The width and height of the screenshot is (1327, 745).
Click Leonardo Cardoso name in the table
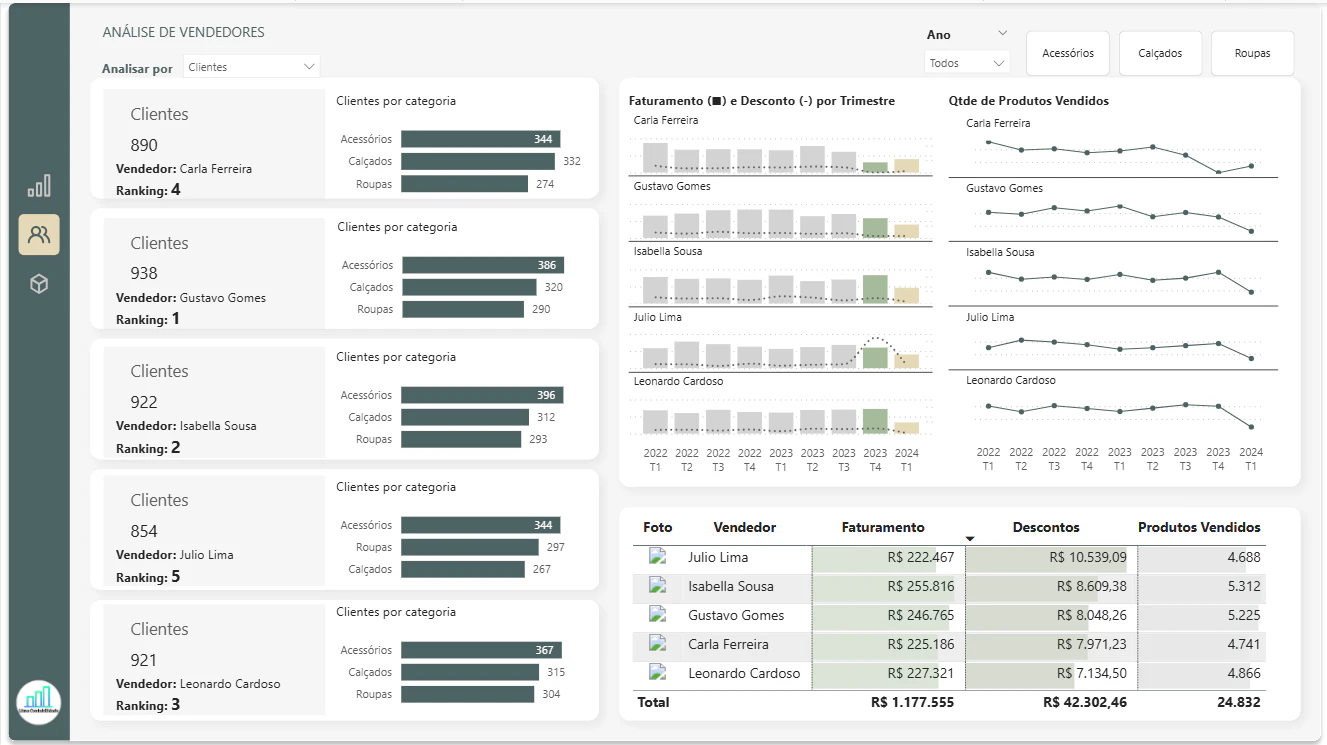744,673
